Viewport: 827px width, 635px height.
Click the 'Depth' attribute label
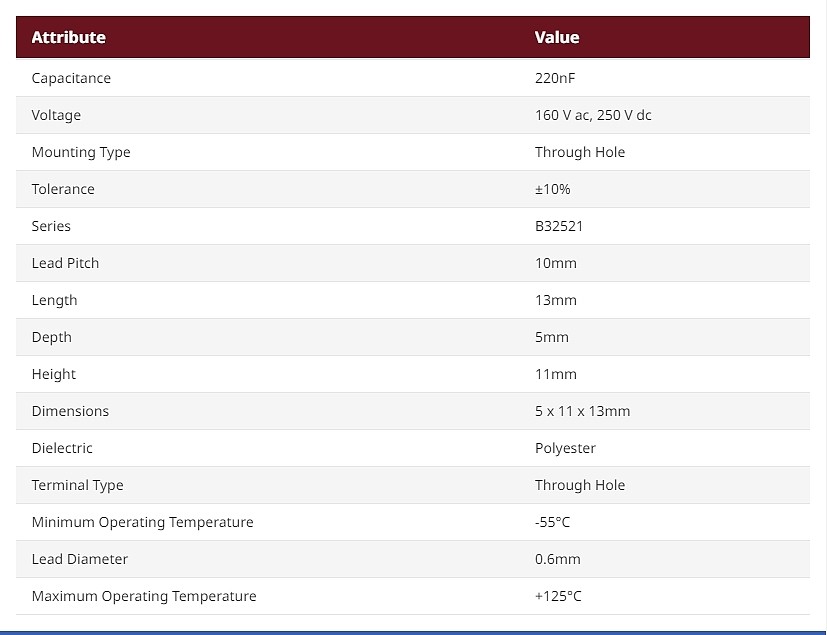(x=52, y=337)
